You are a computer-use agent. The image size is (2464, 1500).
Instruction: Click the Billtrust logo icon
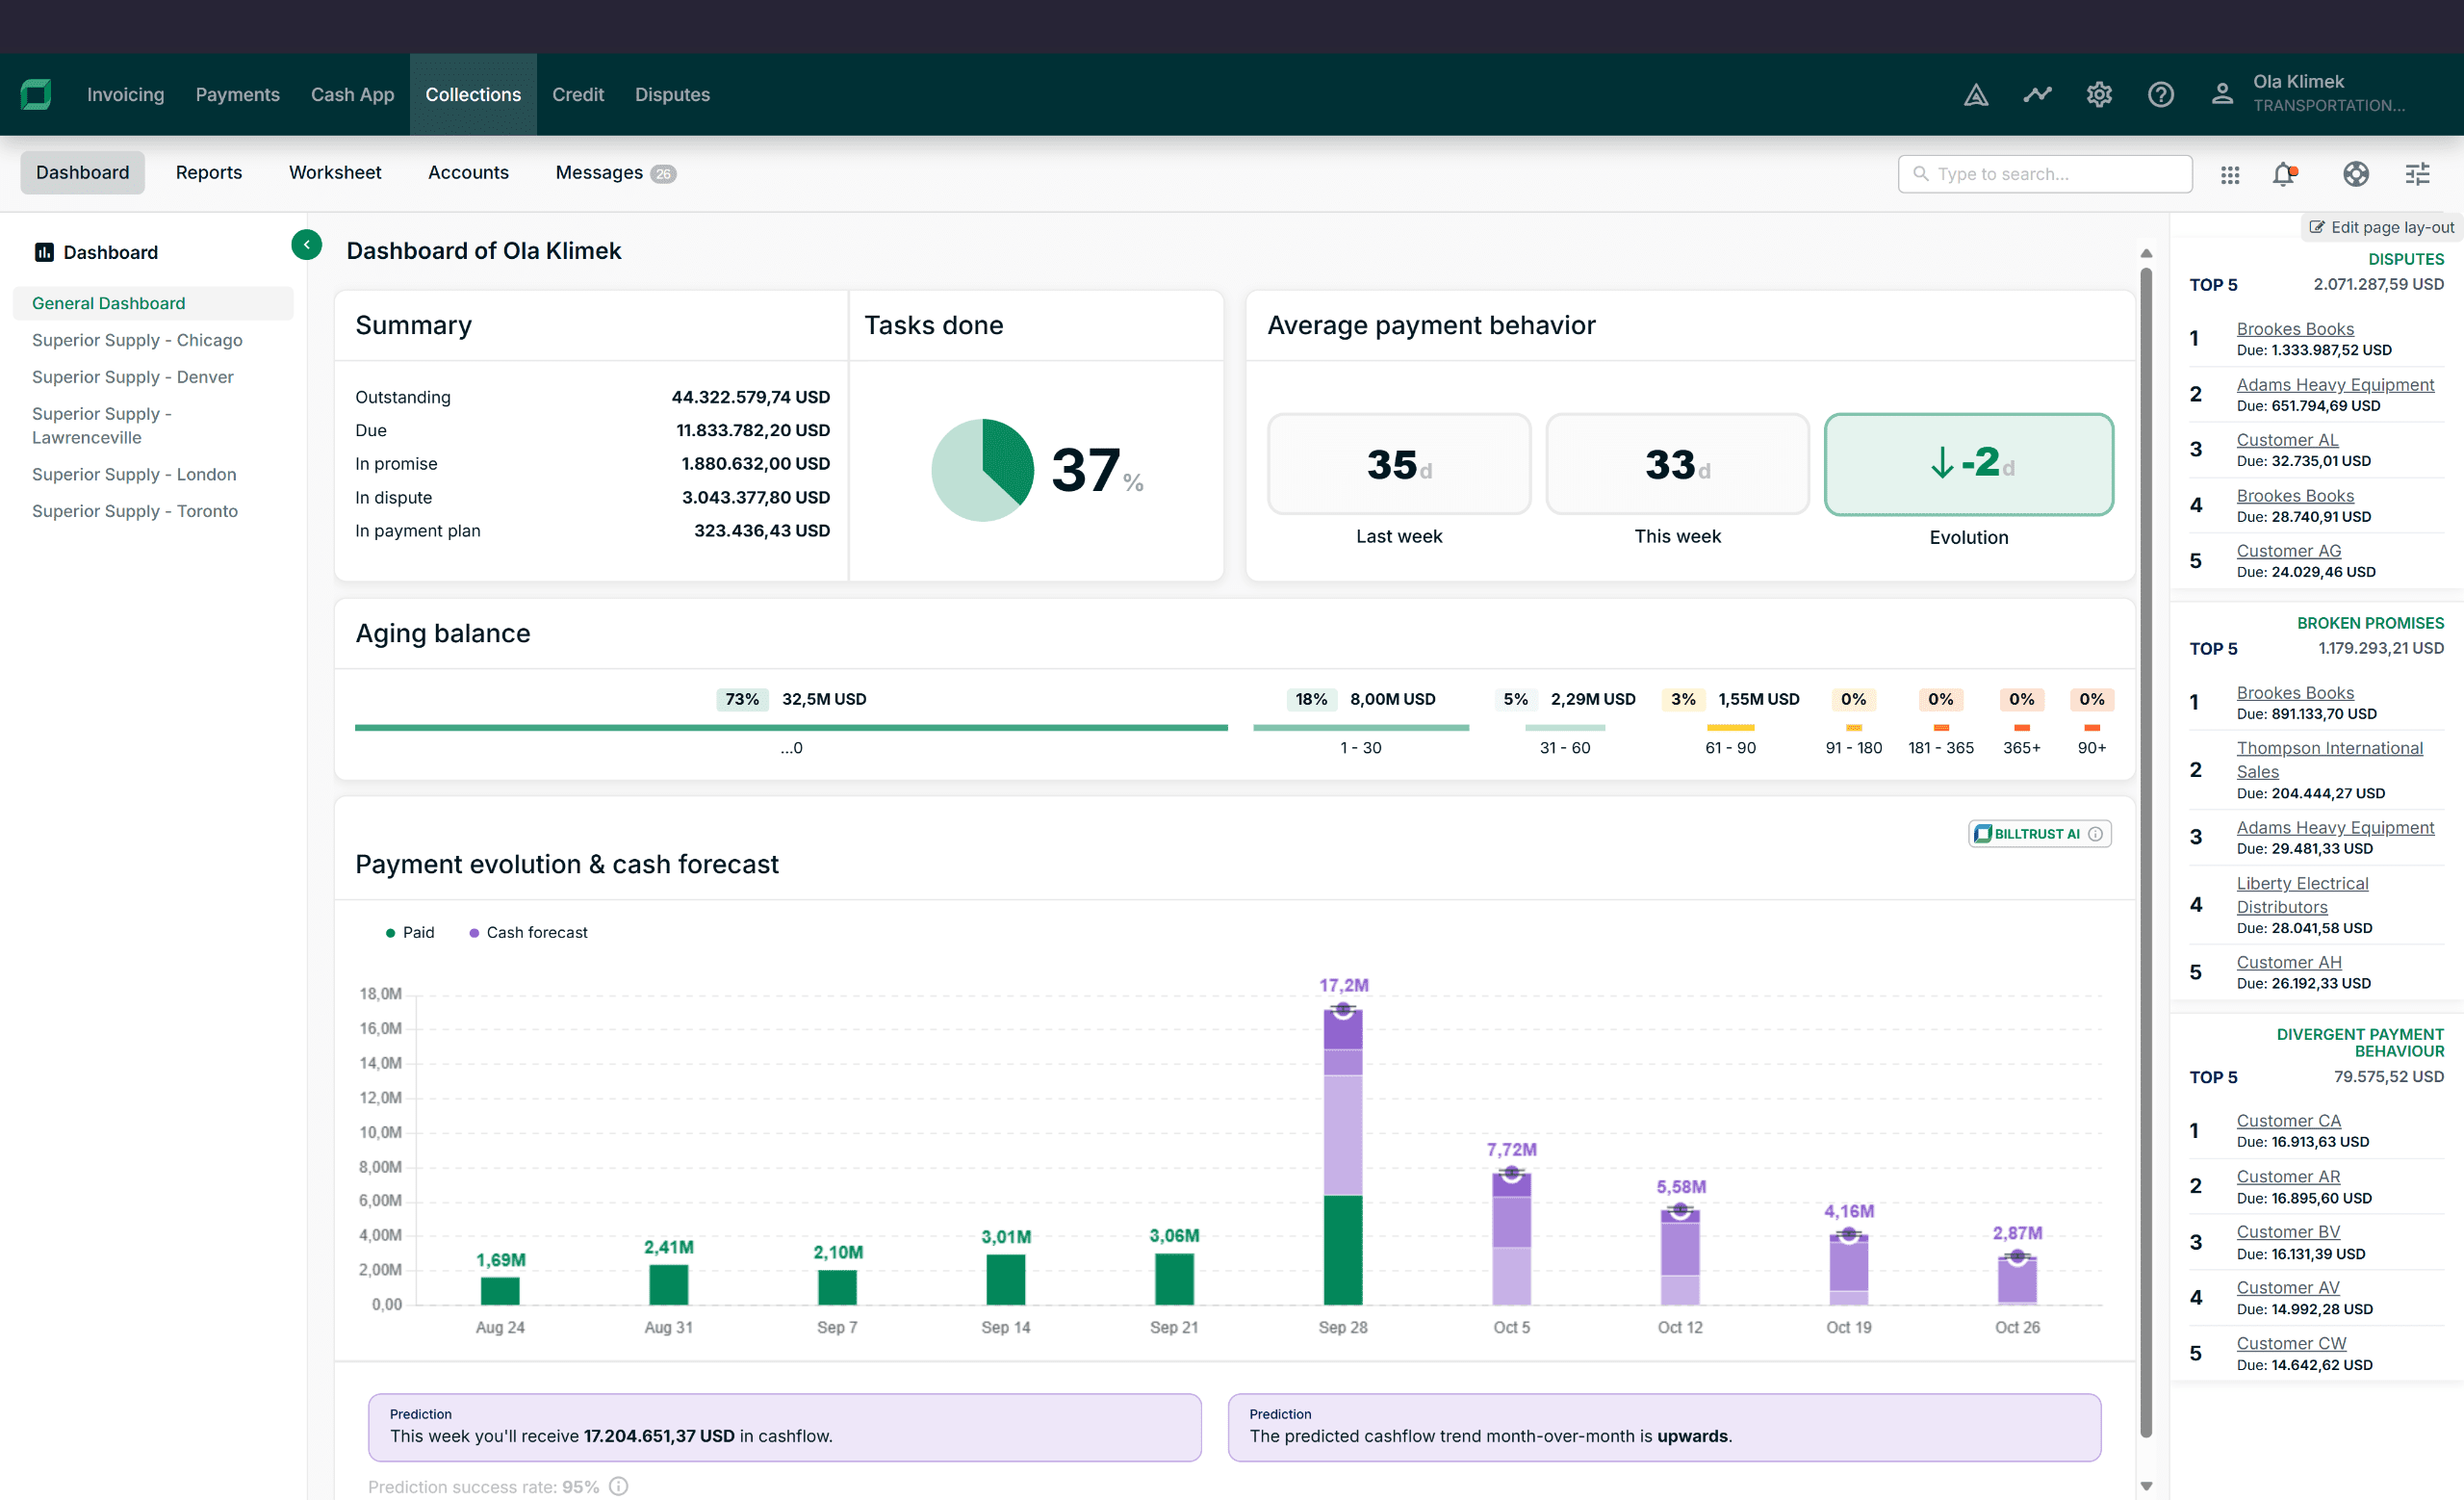coord(36,94)
